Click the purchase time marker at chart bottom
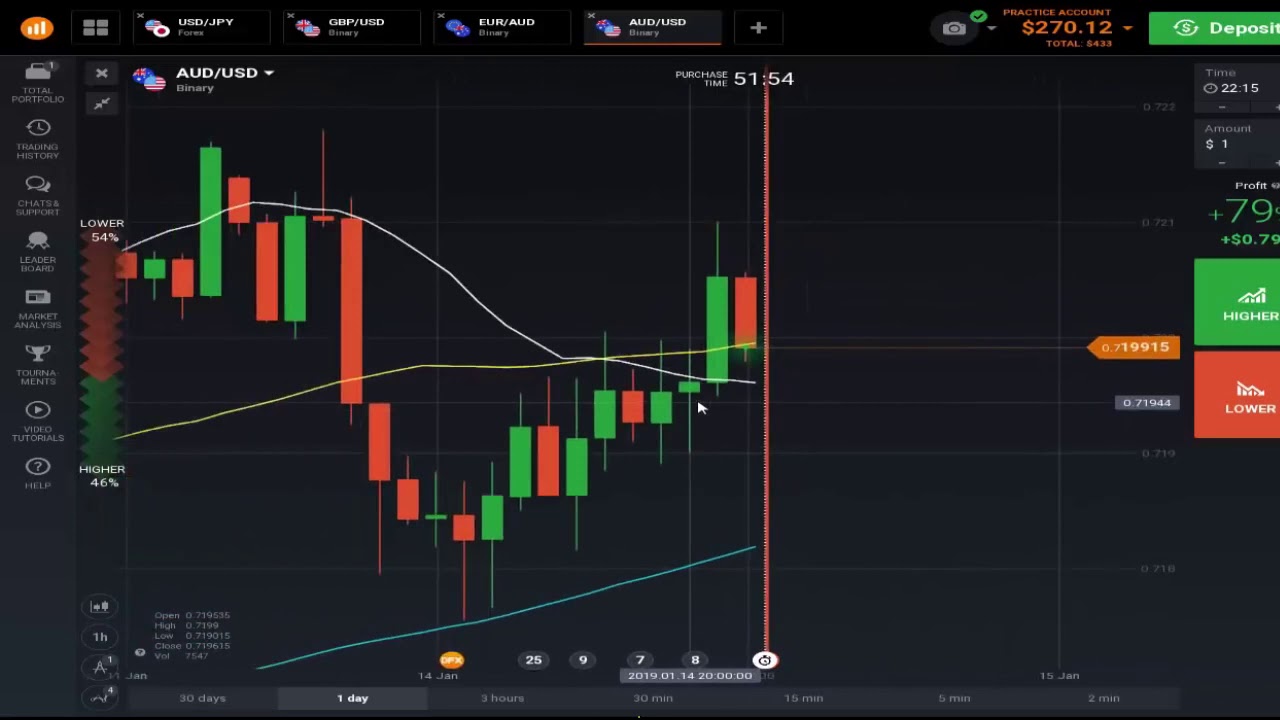 click(764, 660)
